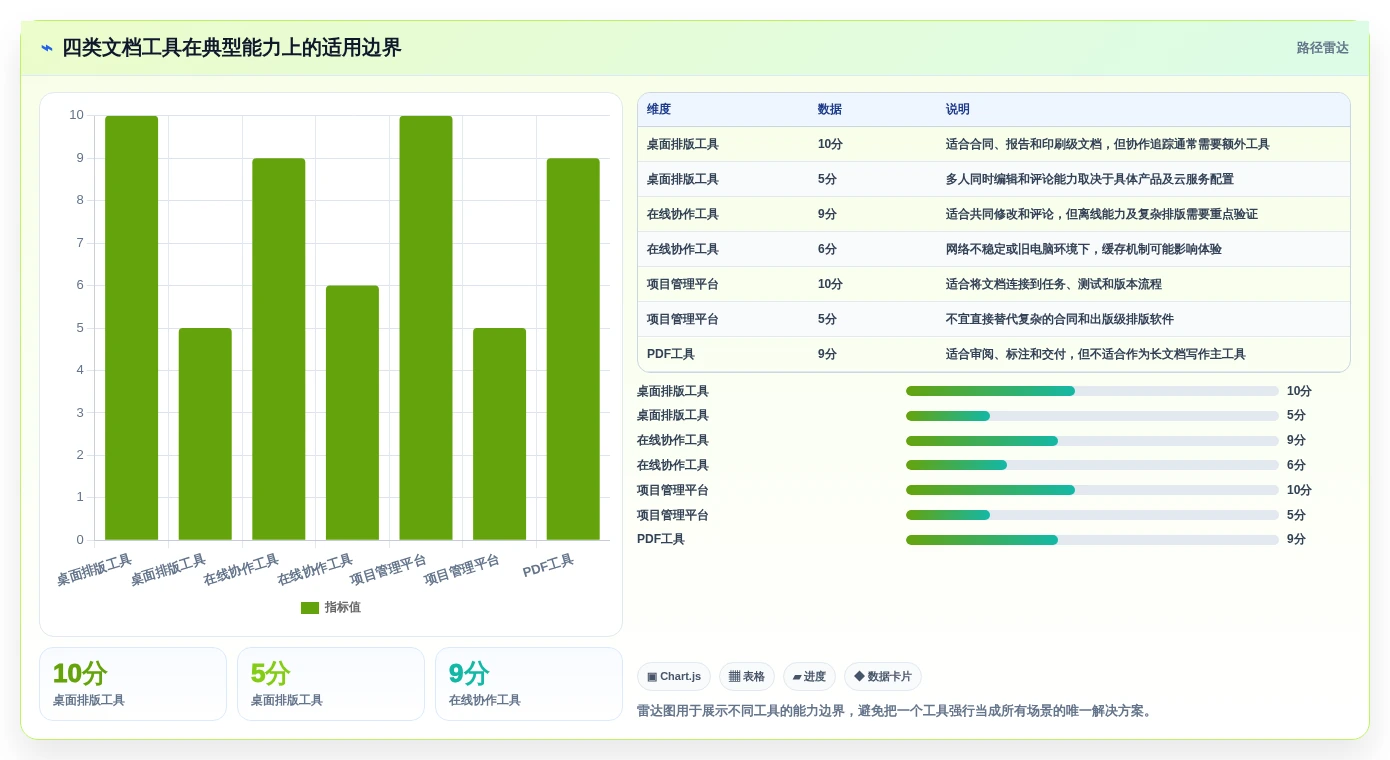Screen dimensions: 1390x760
Task: Select table row 多人同时编辑和评论能力取决于具体产品
Action: (x=994, y=179)
